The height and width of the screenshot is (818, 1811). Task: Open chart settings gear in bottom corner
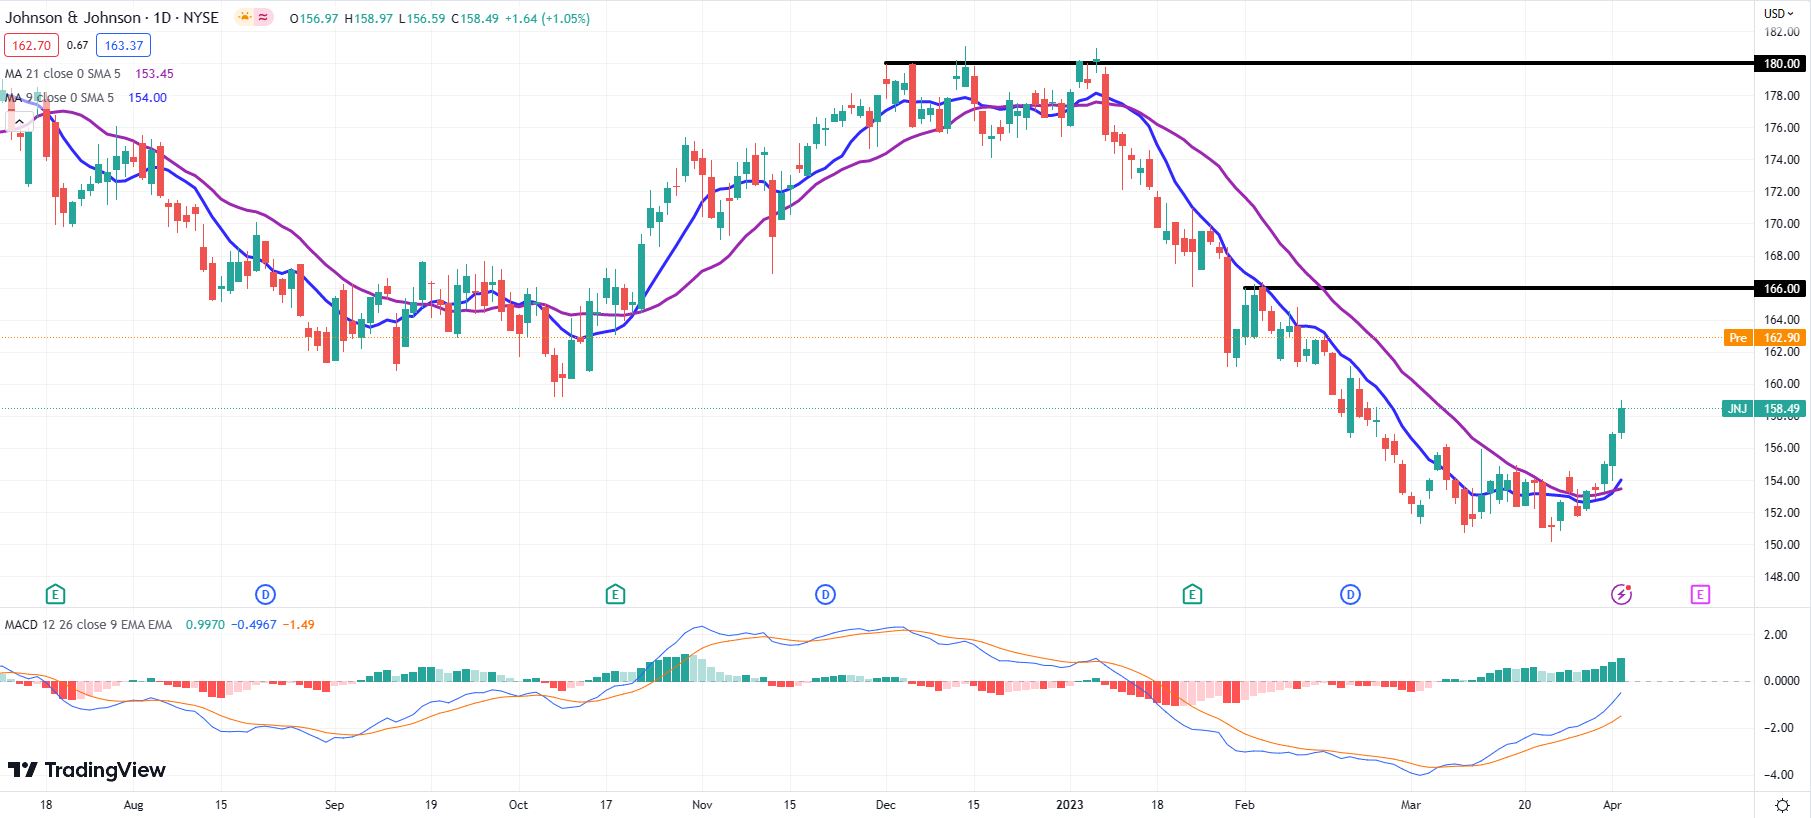coord(1783,805)
